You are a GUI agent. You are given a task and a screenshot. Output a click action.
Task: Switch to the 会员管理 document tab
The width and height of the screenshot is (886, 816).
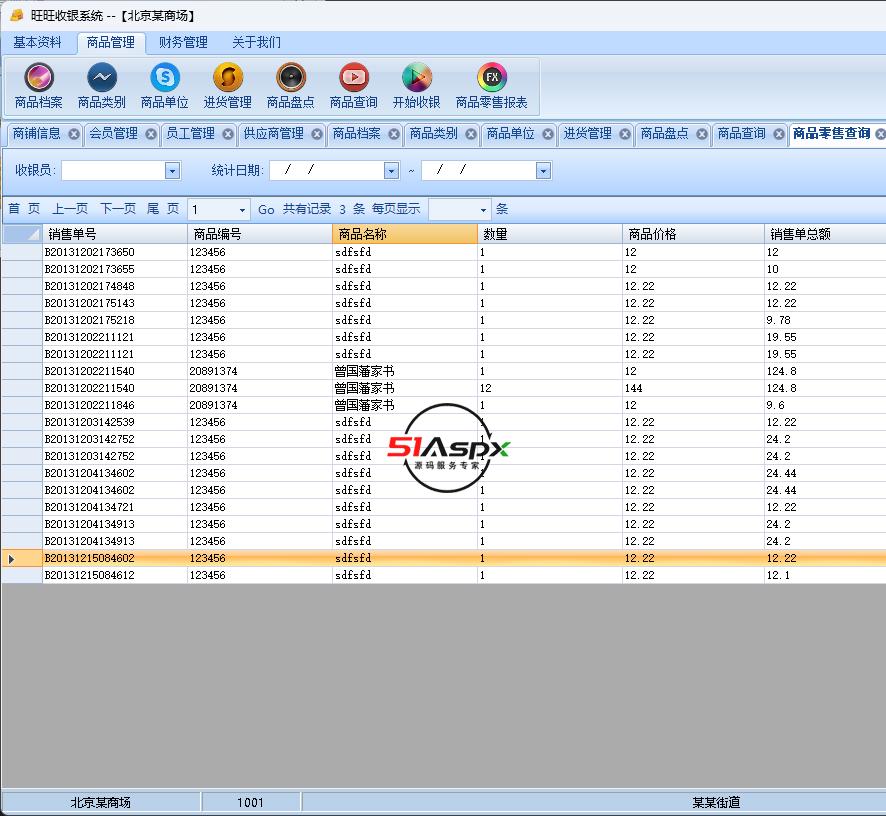point(114,134)
